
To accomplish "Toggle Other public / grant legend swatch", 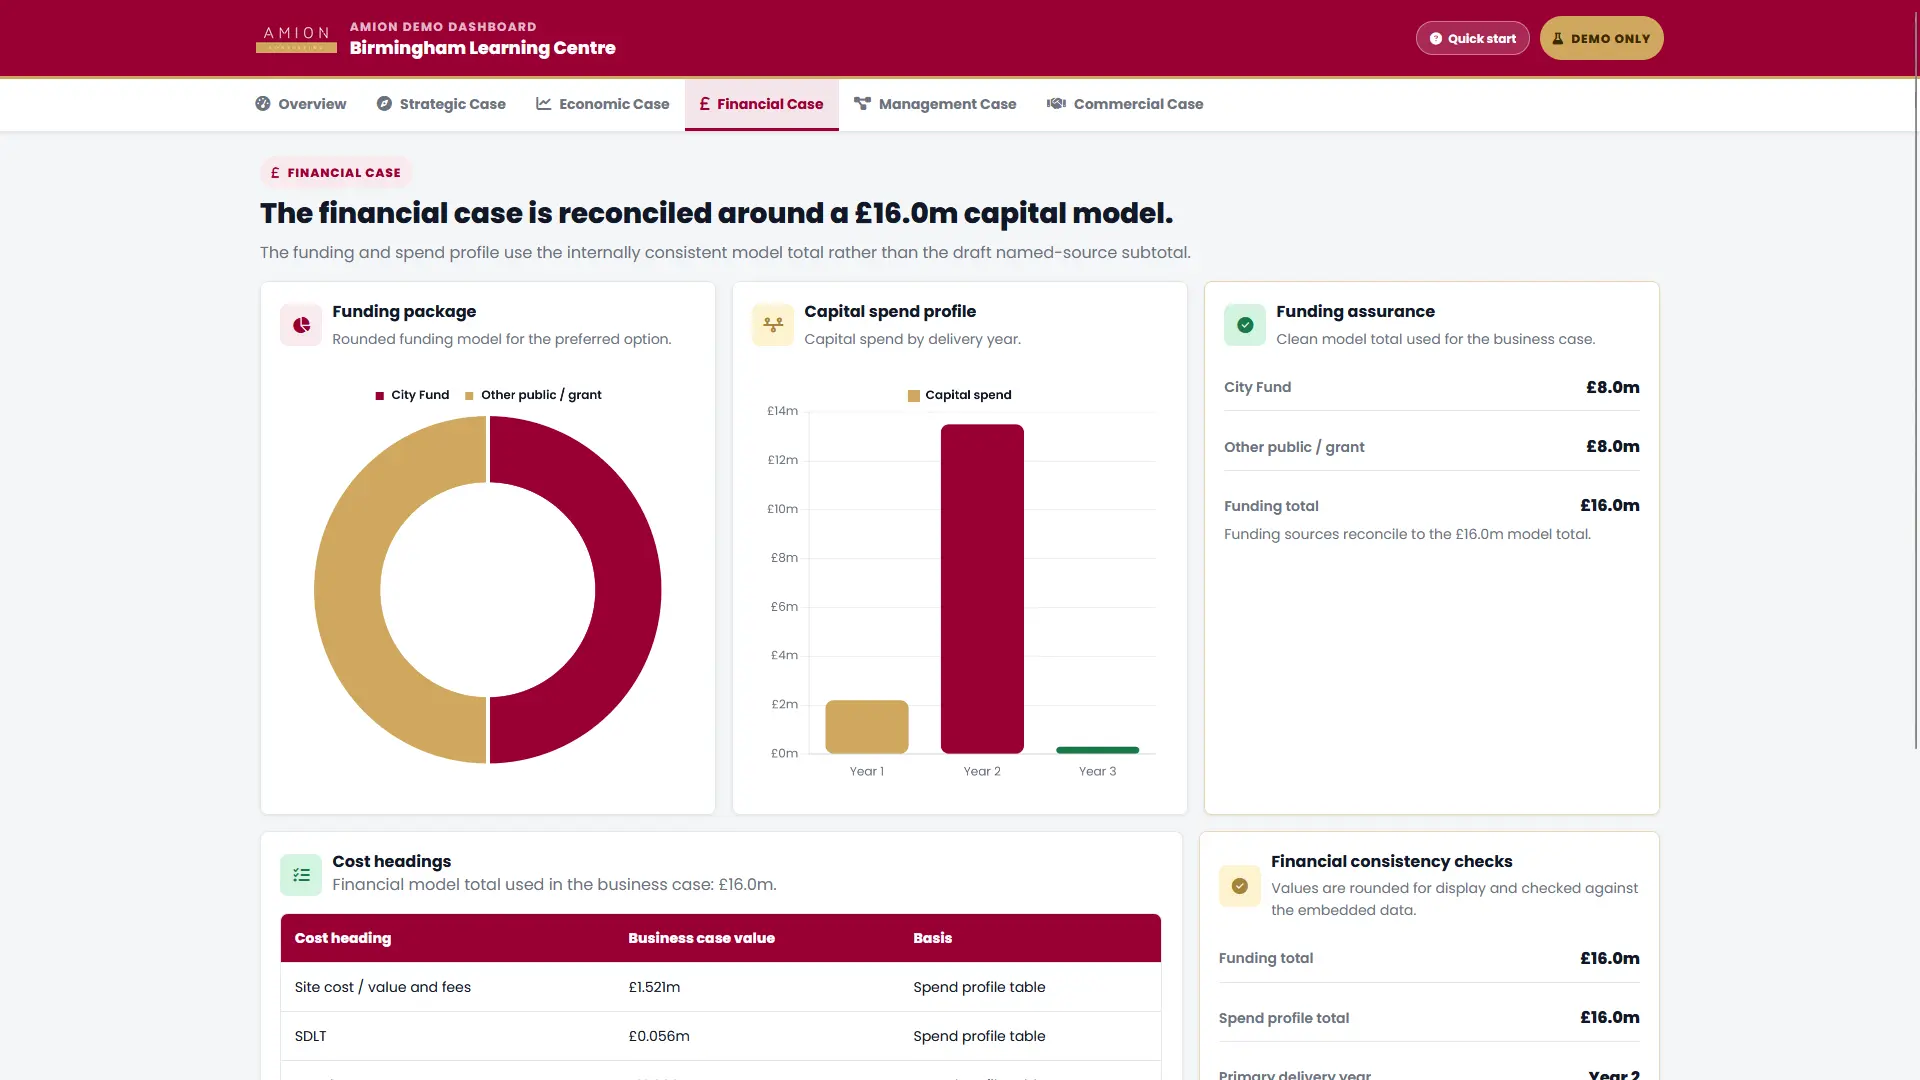I will click(470, 396).
